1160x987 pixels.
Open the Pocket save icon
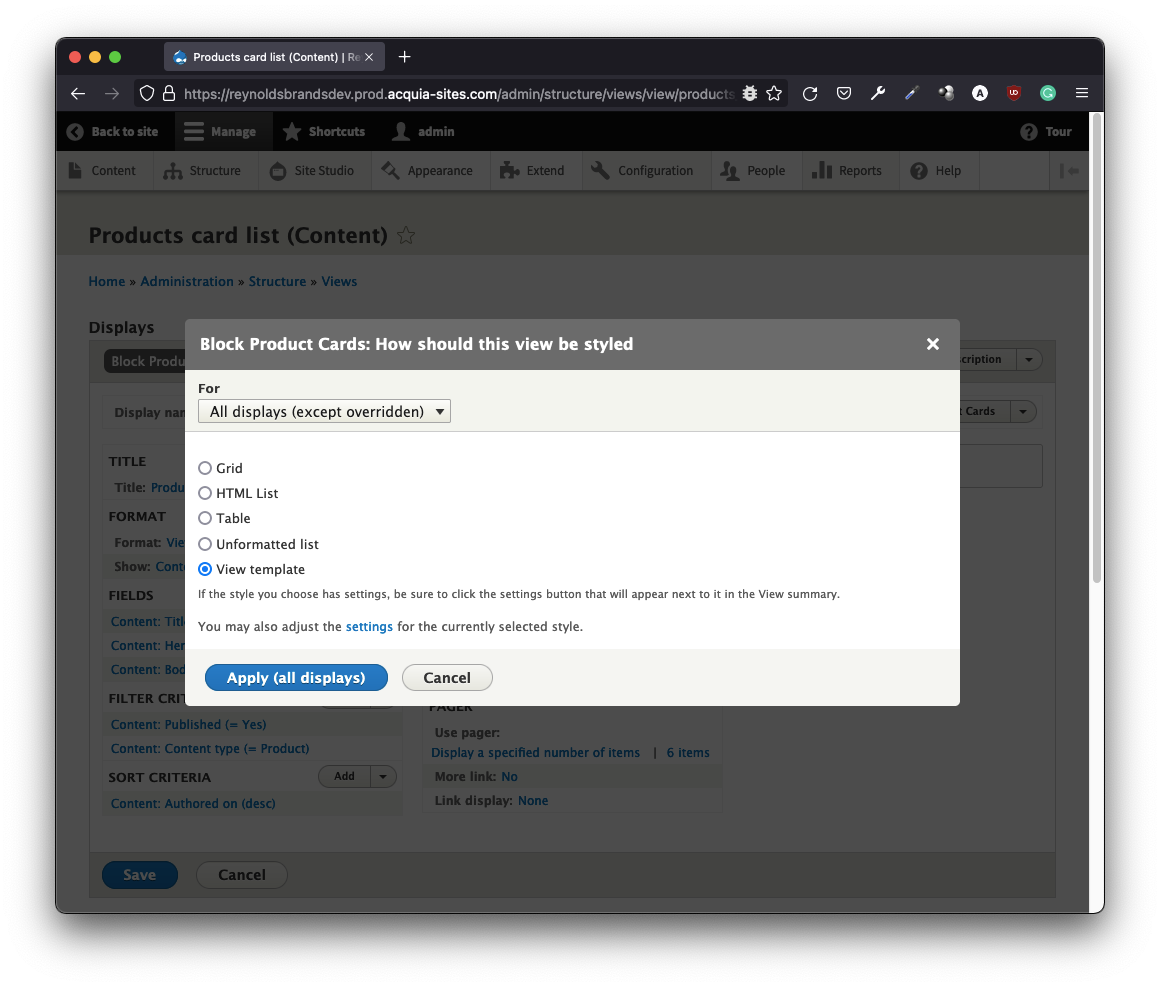(844, 93)
